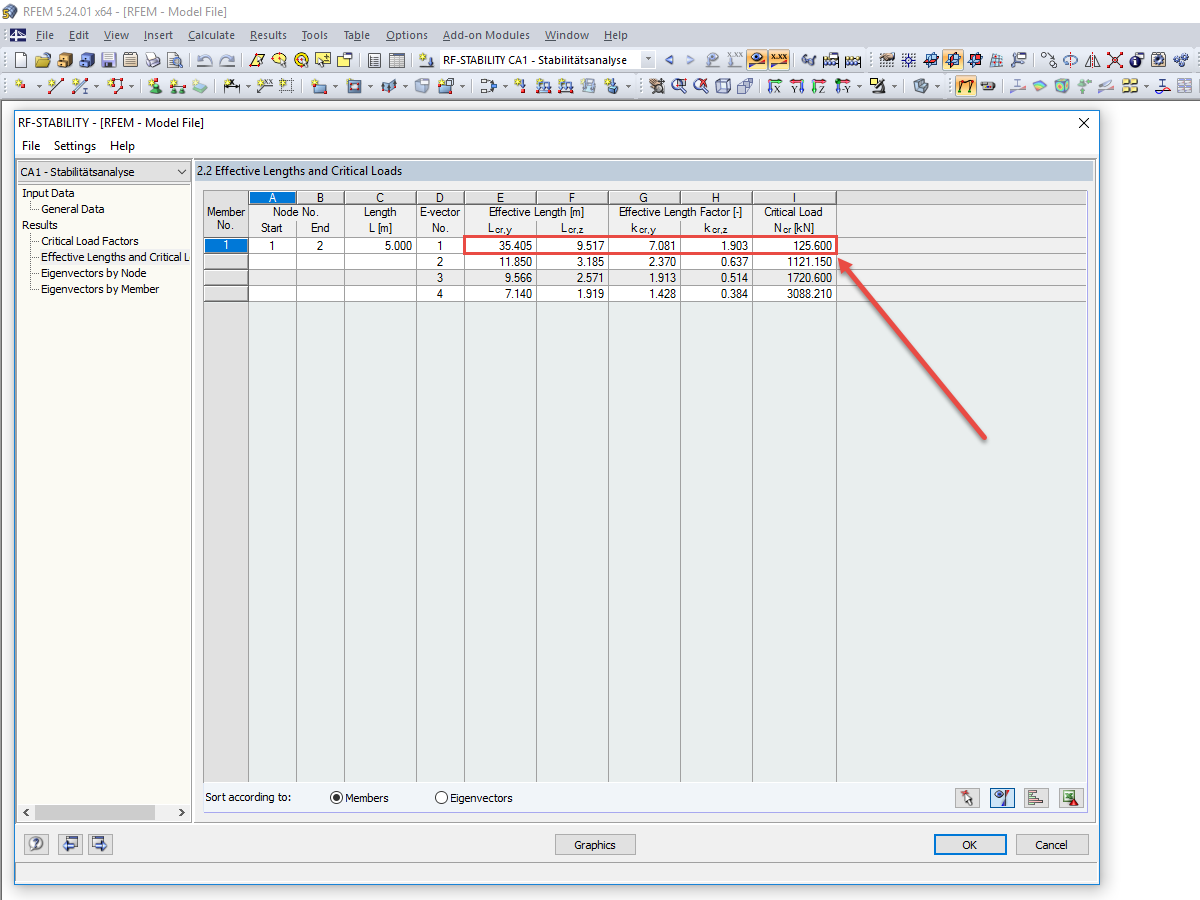Select Eigenvectors by Member tree item

click(x=100, y=289)
